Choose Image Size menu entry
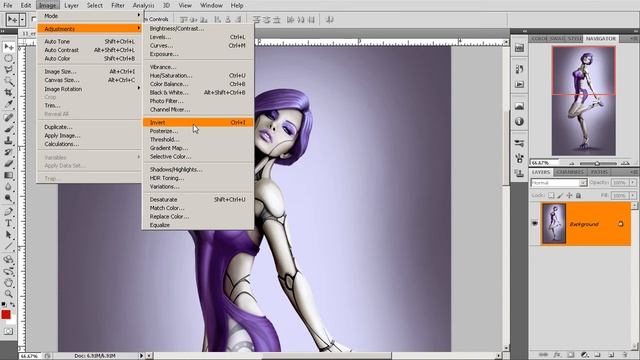This screenshot has height=360, width=640. point(90,71)
